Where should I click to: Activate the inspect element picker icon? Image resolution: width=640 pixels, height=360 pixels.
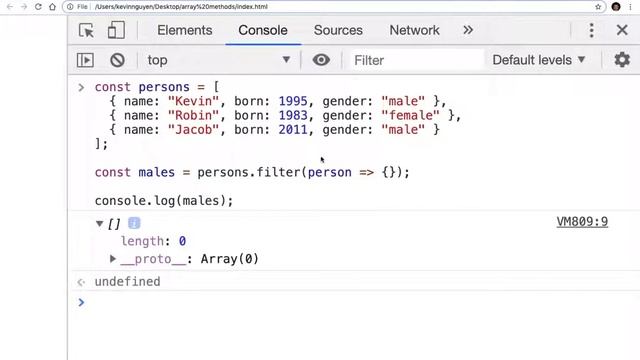click(x=86, y=30)
